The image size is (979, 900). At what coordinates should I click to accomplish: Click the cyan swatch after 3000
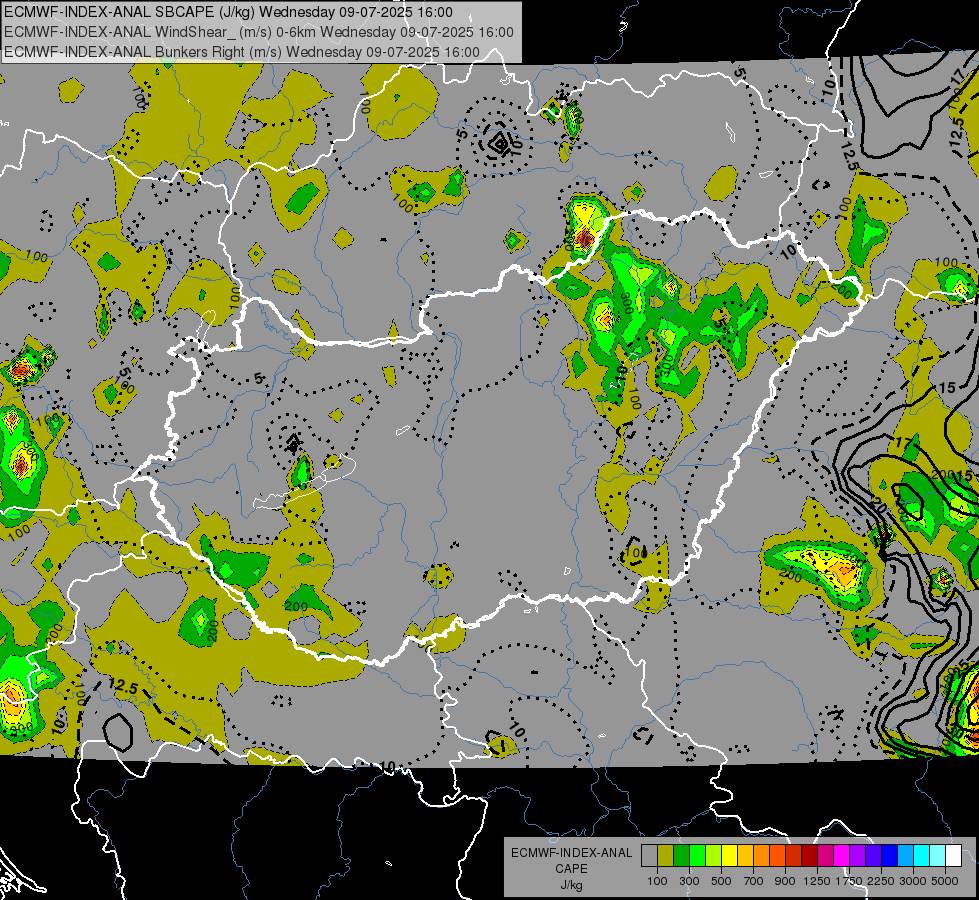click(921, 856)
